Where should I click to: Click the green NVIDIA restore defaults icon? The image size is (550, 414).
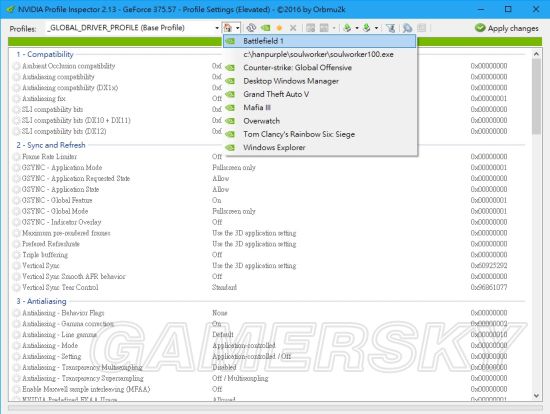tap(266, 28)
